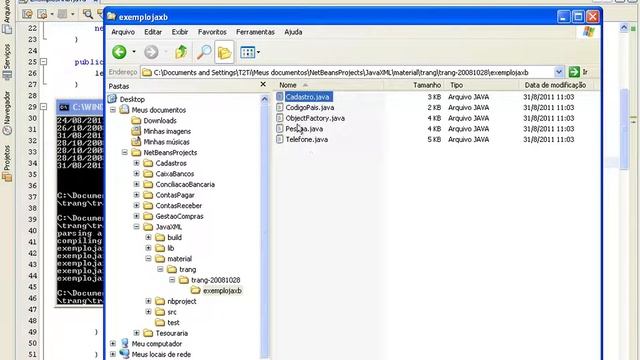Screen dimensions: 640x360
Task: Collapse code fold at line 29 in NetBeans
Action: (43, 107)
